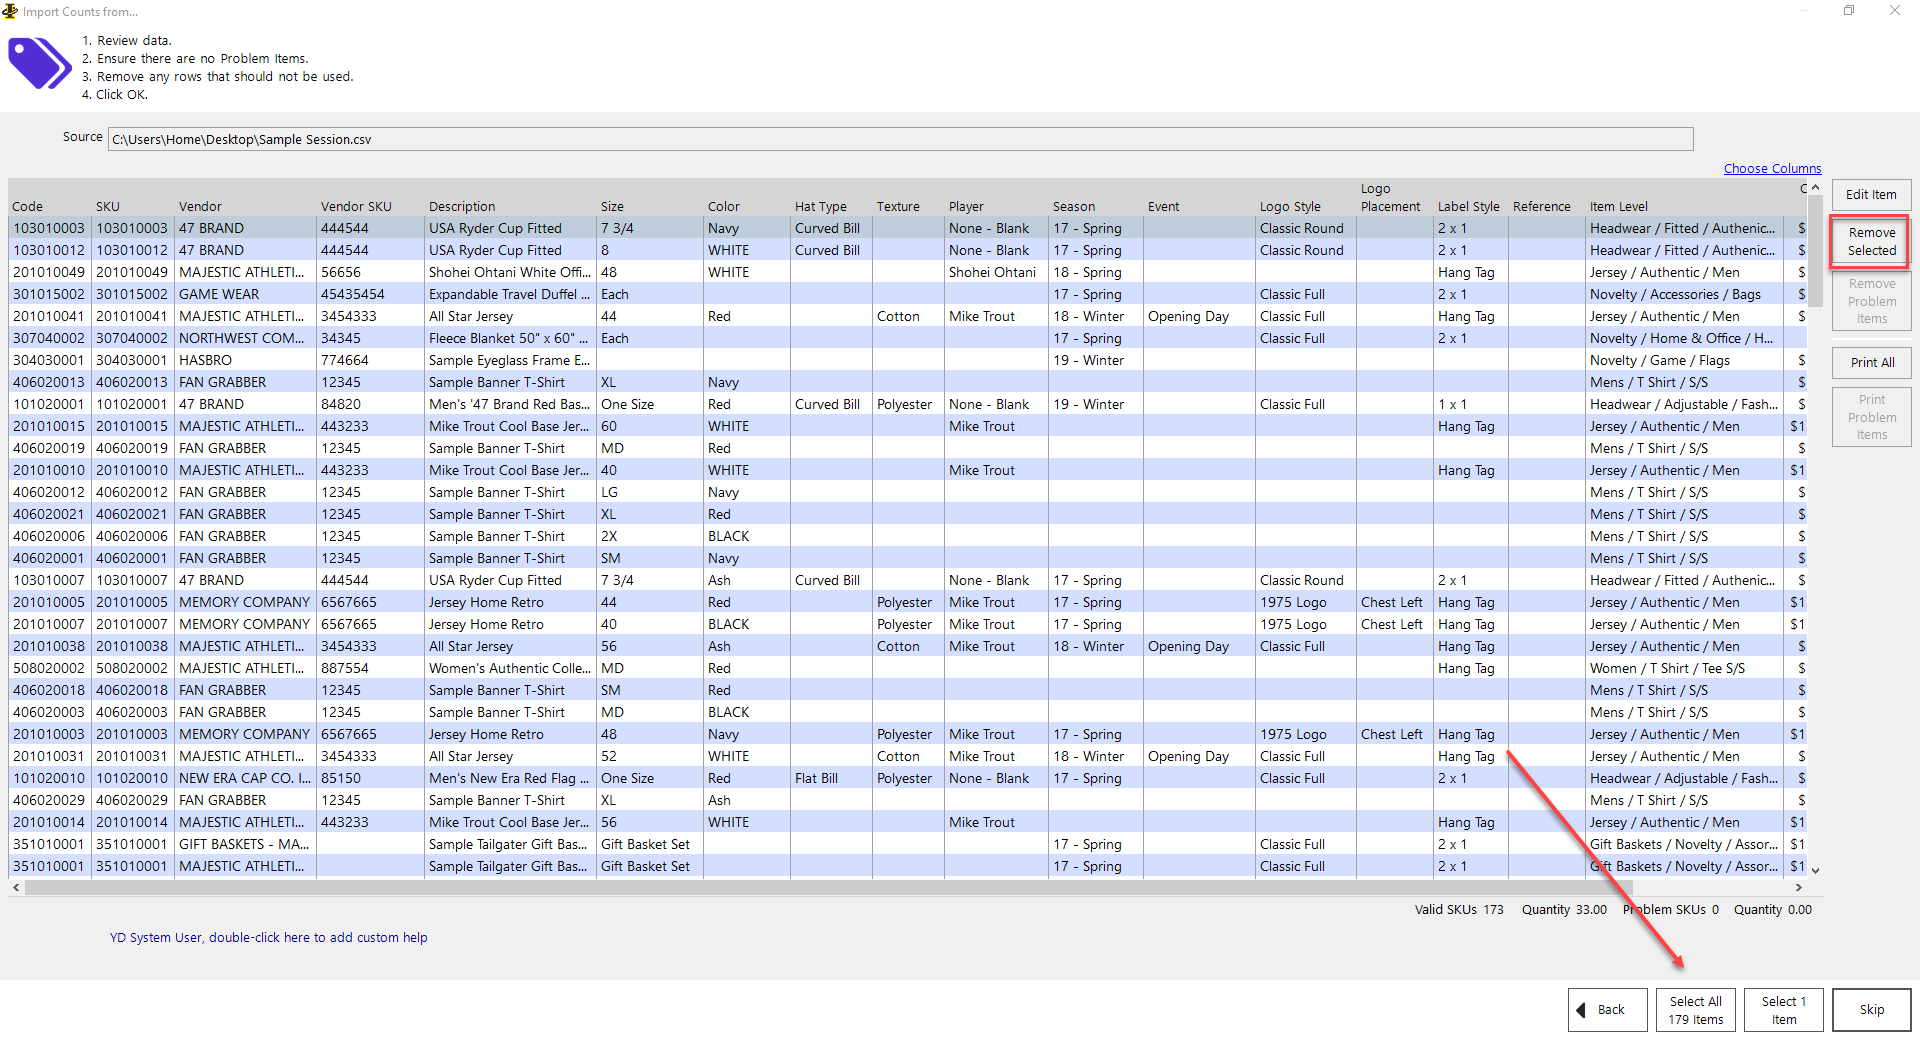Click code cell 406020029
Screen dimensions: 1920x1040
coord(49,801)
